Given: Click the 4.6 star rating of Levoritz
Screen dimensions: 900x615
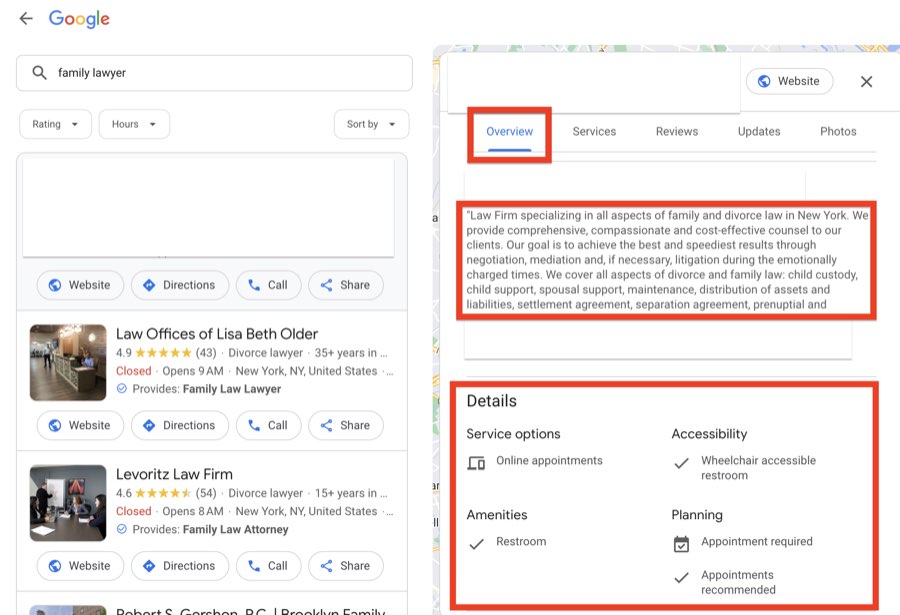Looking at the screenshot, I should pyautogui.click(x=166, y=493).
